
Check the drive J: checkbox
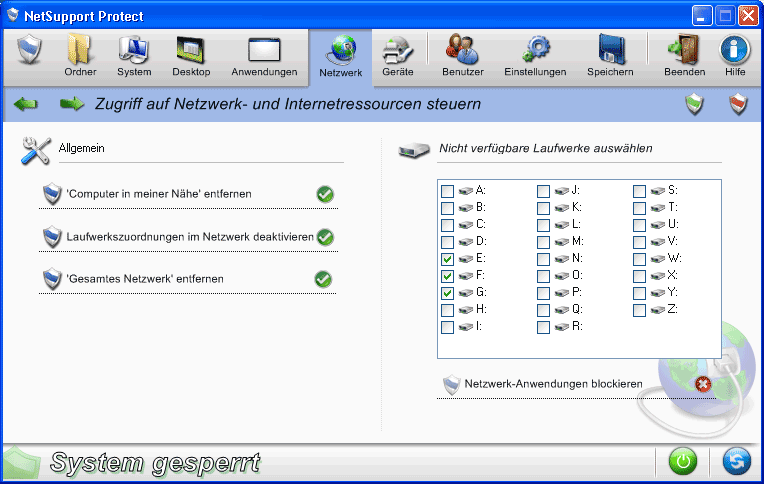click(x=543, y=191)
